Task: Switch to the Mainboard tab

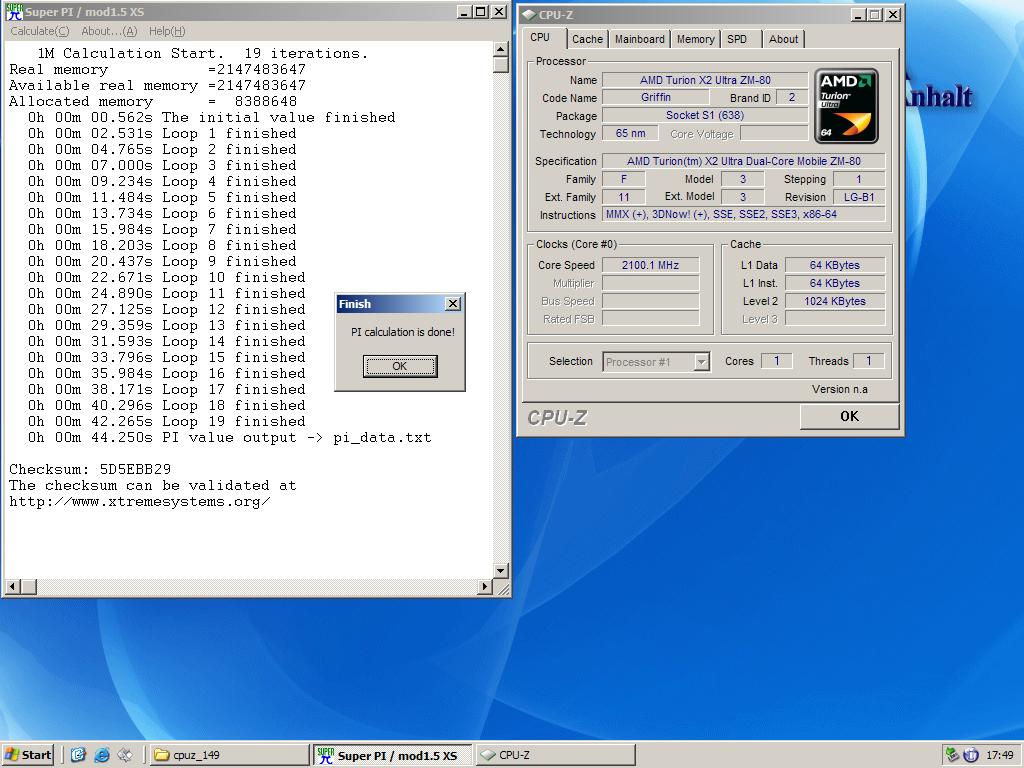Action: (x=639, y=39)
